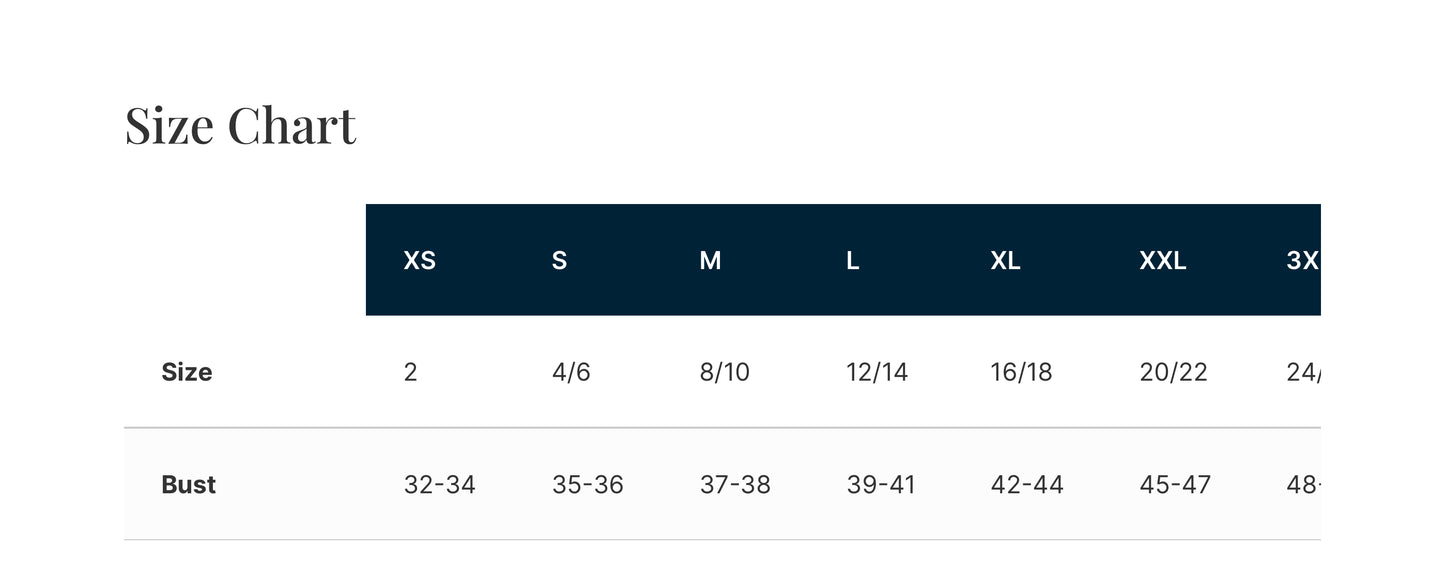Click the S column header
Screen dimensions: 1445x578
(x=559, y=261)
